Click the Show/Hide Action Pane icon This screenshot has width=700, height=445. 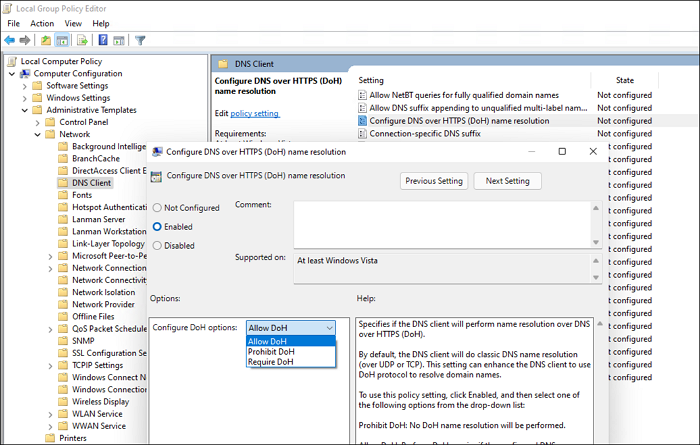point(120,40)
